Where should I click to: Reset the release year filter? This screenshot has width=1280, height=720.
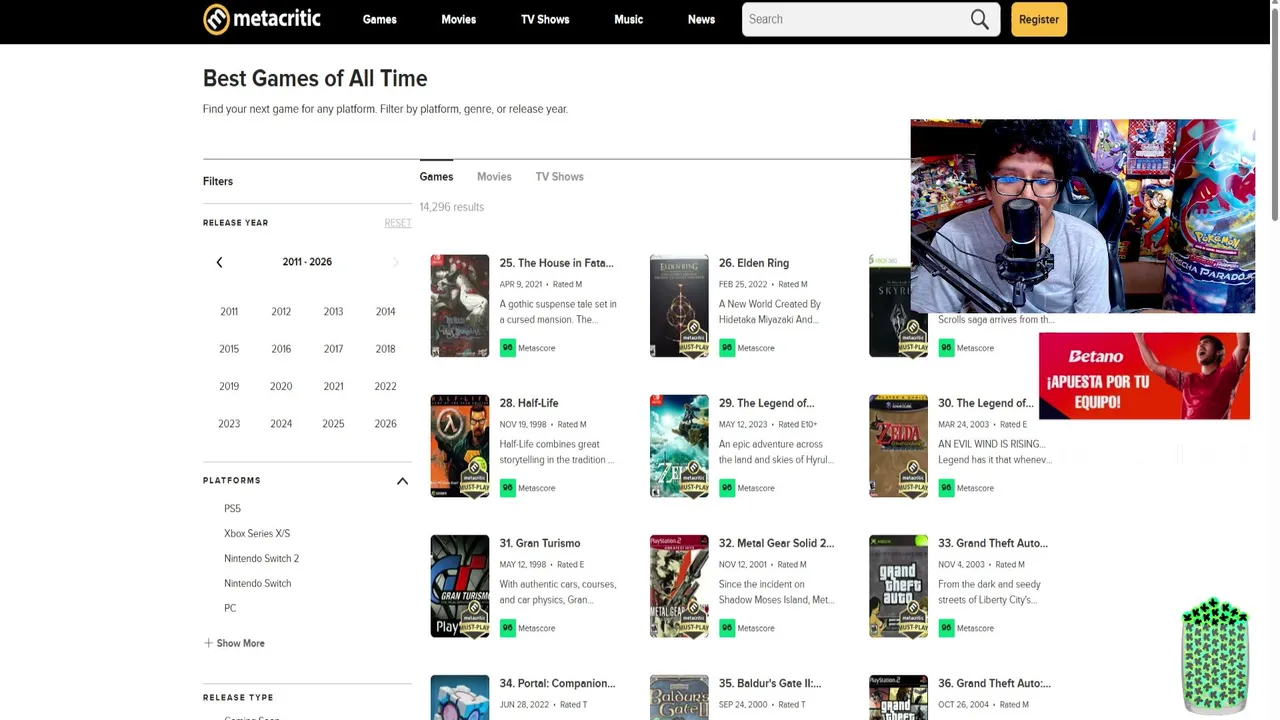[x=398, y=223]
